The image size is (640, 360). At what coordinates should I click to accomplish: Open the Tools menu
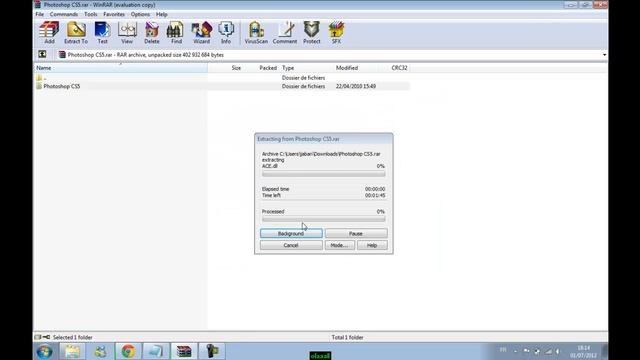pyautogui.click(x=91, y=14)
